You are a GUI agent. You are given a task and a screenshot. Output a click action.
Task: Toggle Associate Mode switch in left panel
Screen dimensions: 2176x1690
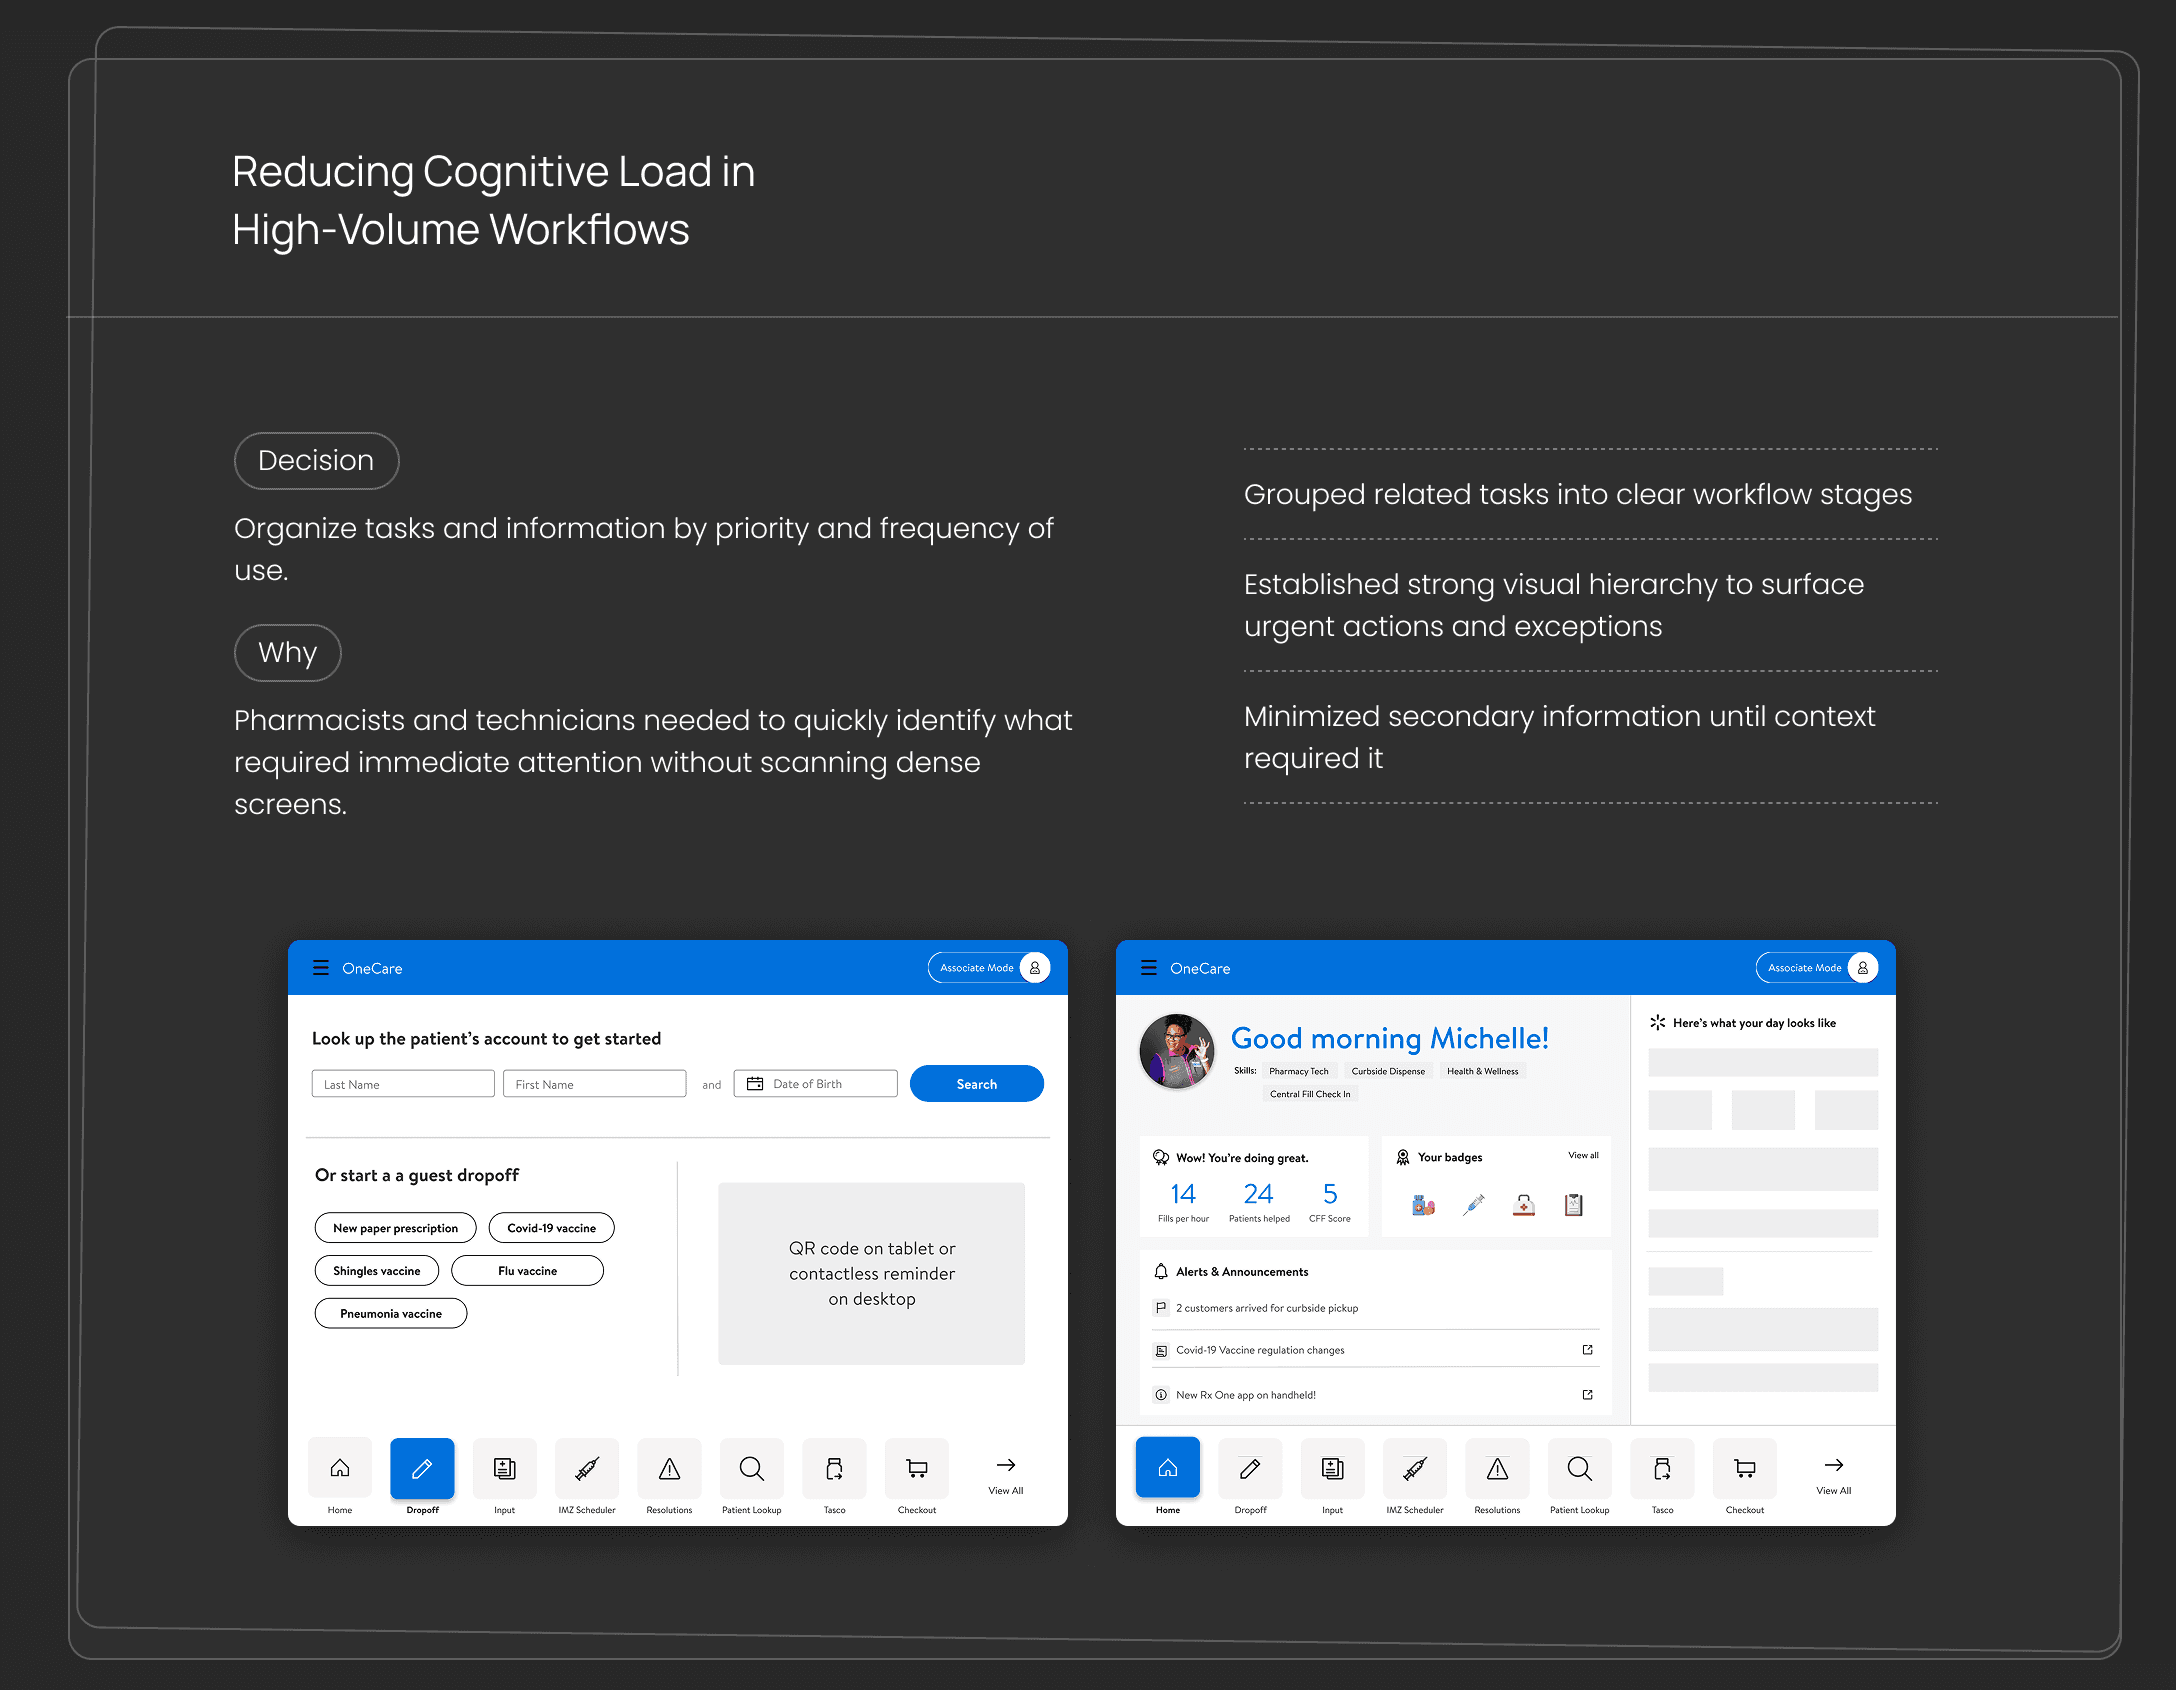pos(989,967)
